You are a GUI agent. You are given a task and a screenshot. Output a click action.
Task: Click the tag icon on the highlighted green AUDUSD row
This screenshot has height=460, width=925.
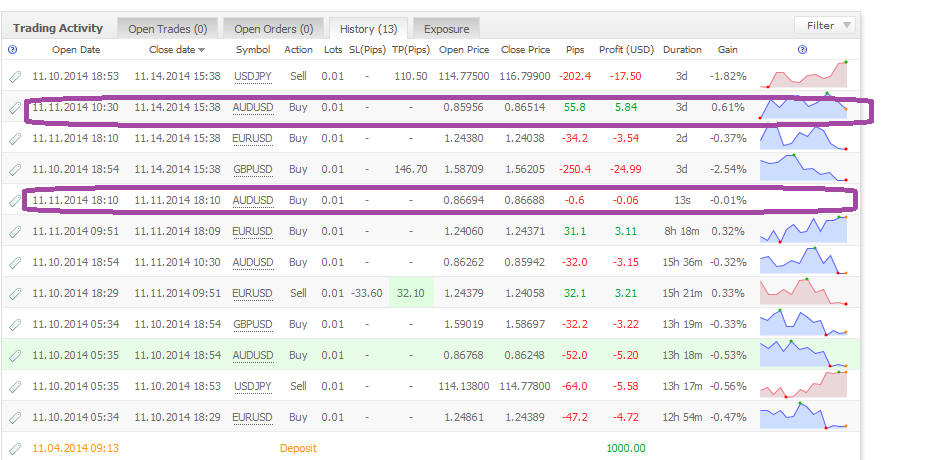click(x=15, y=355)
